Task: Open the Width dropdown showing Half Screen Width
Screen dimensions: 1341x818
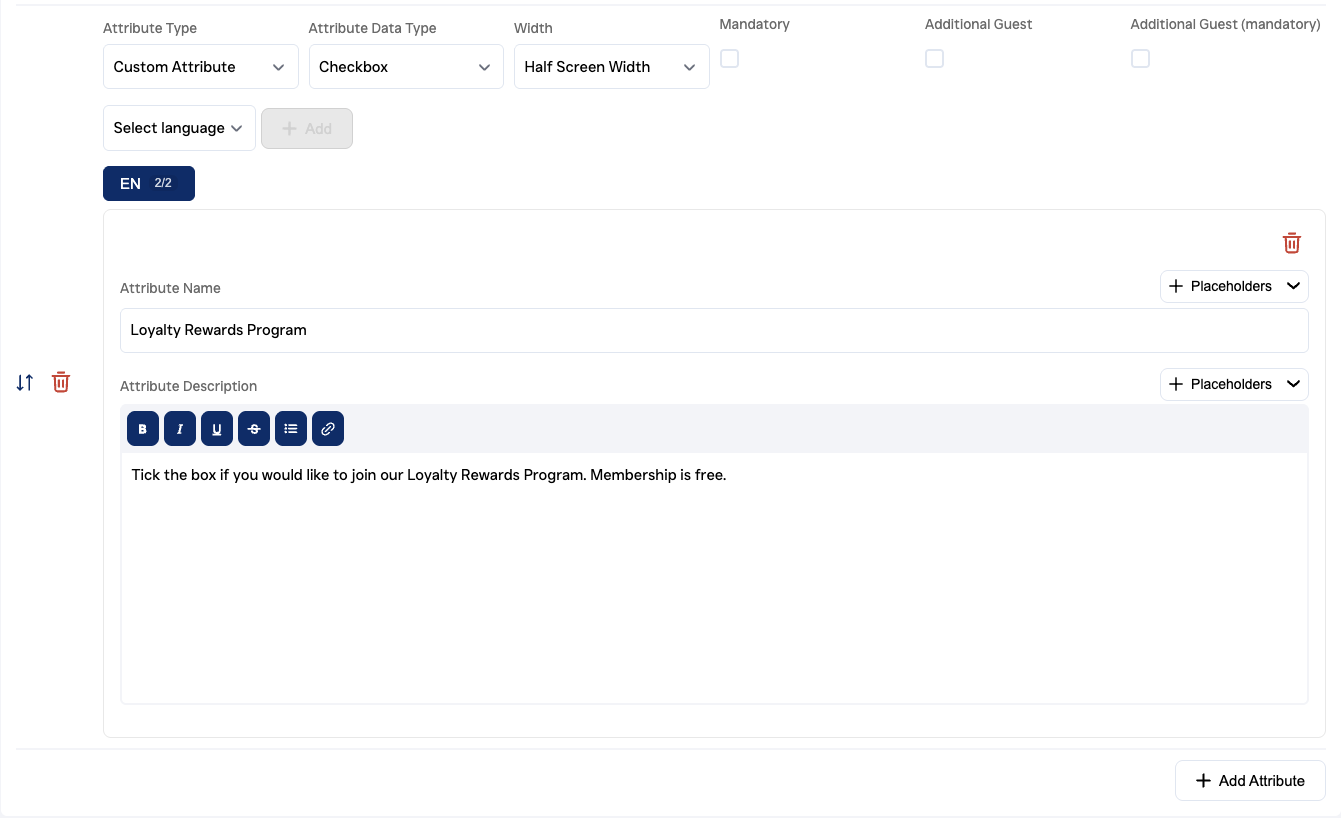Action: point(611,67)
